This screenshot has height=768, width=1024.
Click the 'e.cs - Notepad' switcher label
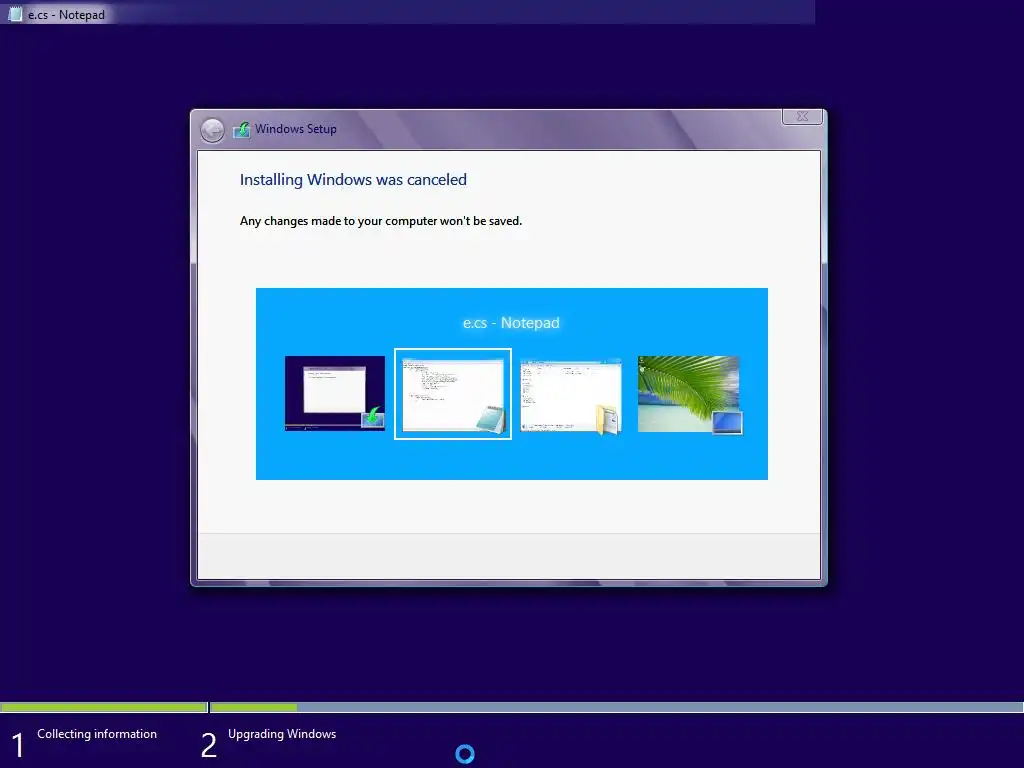[511, 323]
